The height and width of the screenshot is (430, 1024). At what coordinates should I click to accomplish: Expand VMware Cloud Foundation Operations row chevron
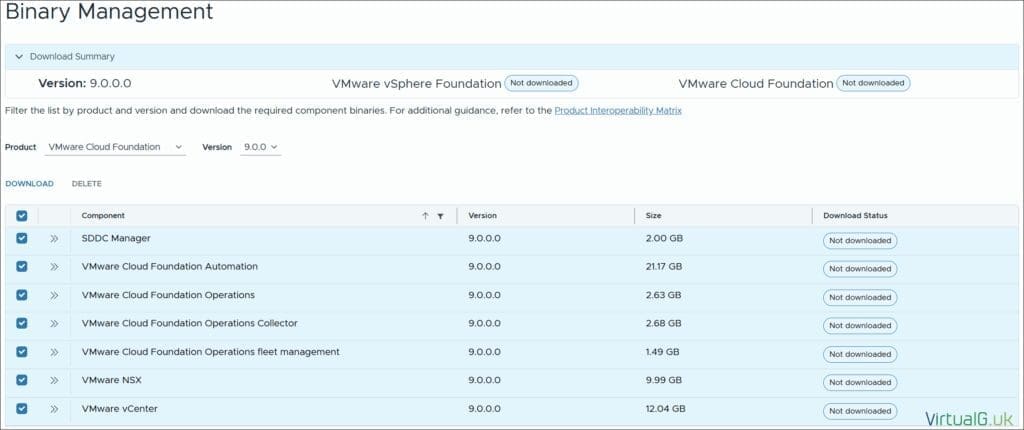pos(54,296)
